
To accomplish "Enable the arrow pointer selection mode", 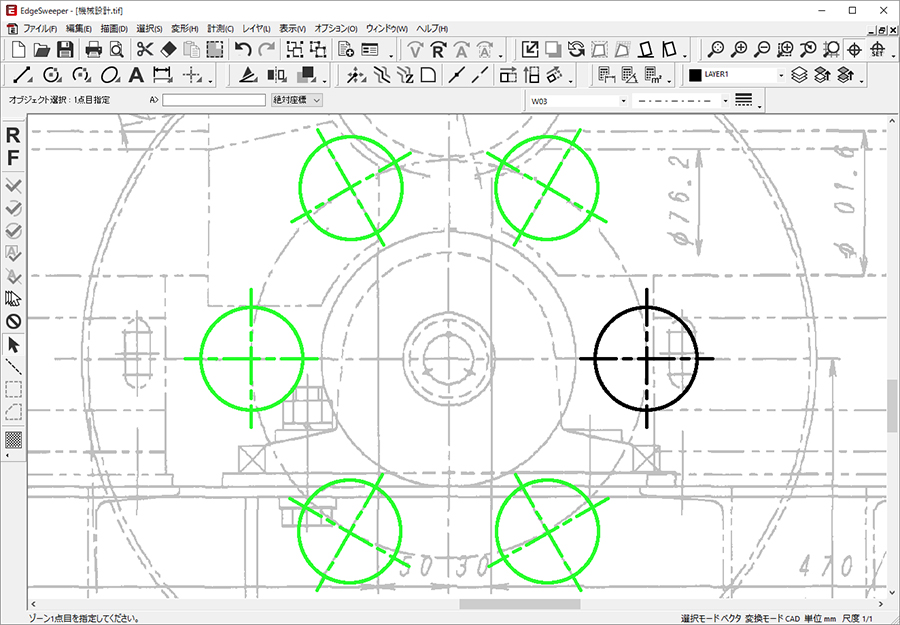I will 14,345.
